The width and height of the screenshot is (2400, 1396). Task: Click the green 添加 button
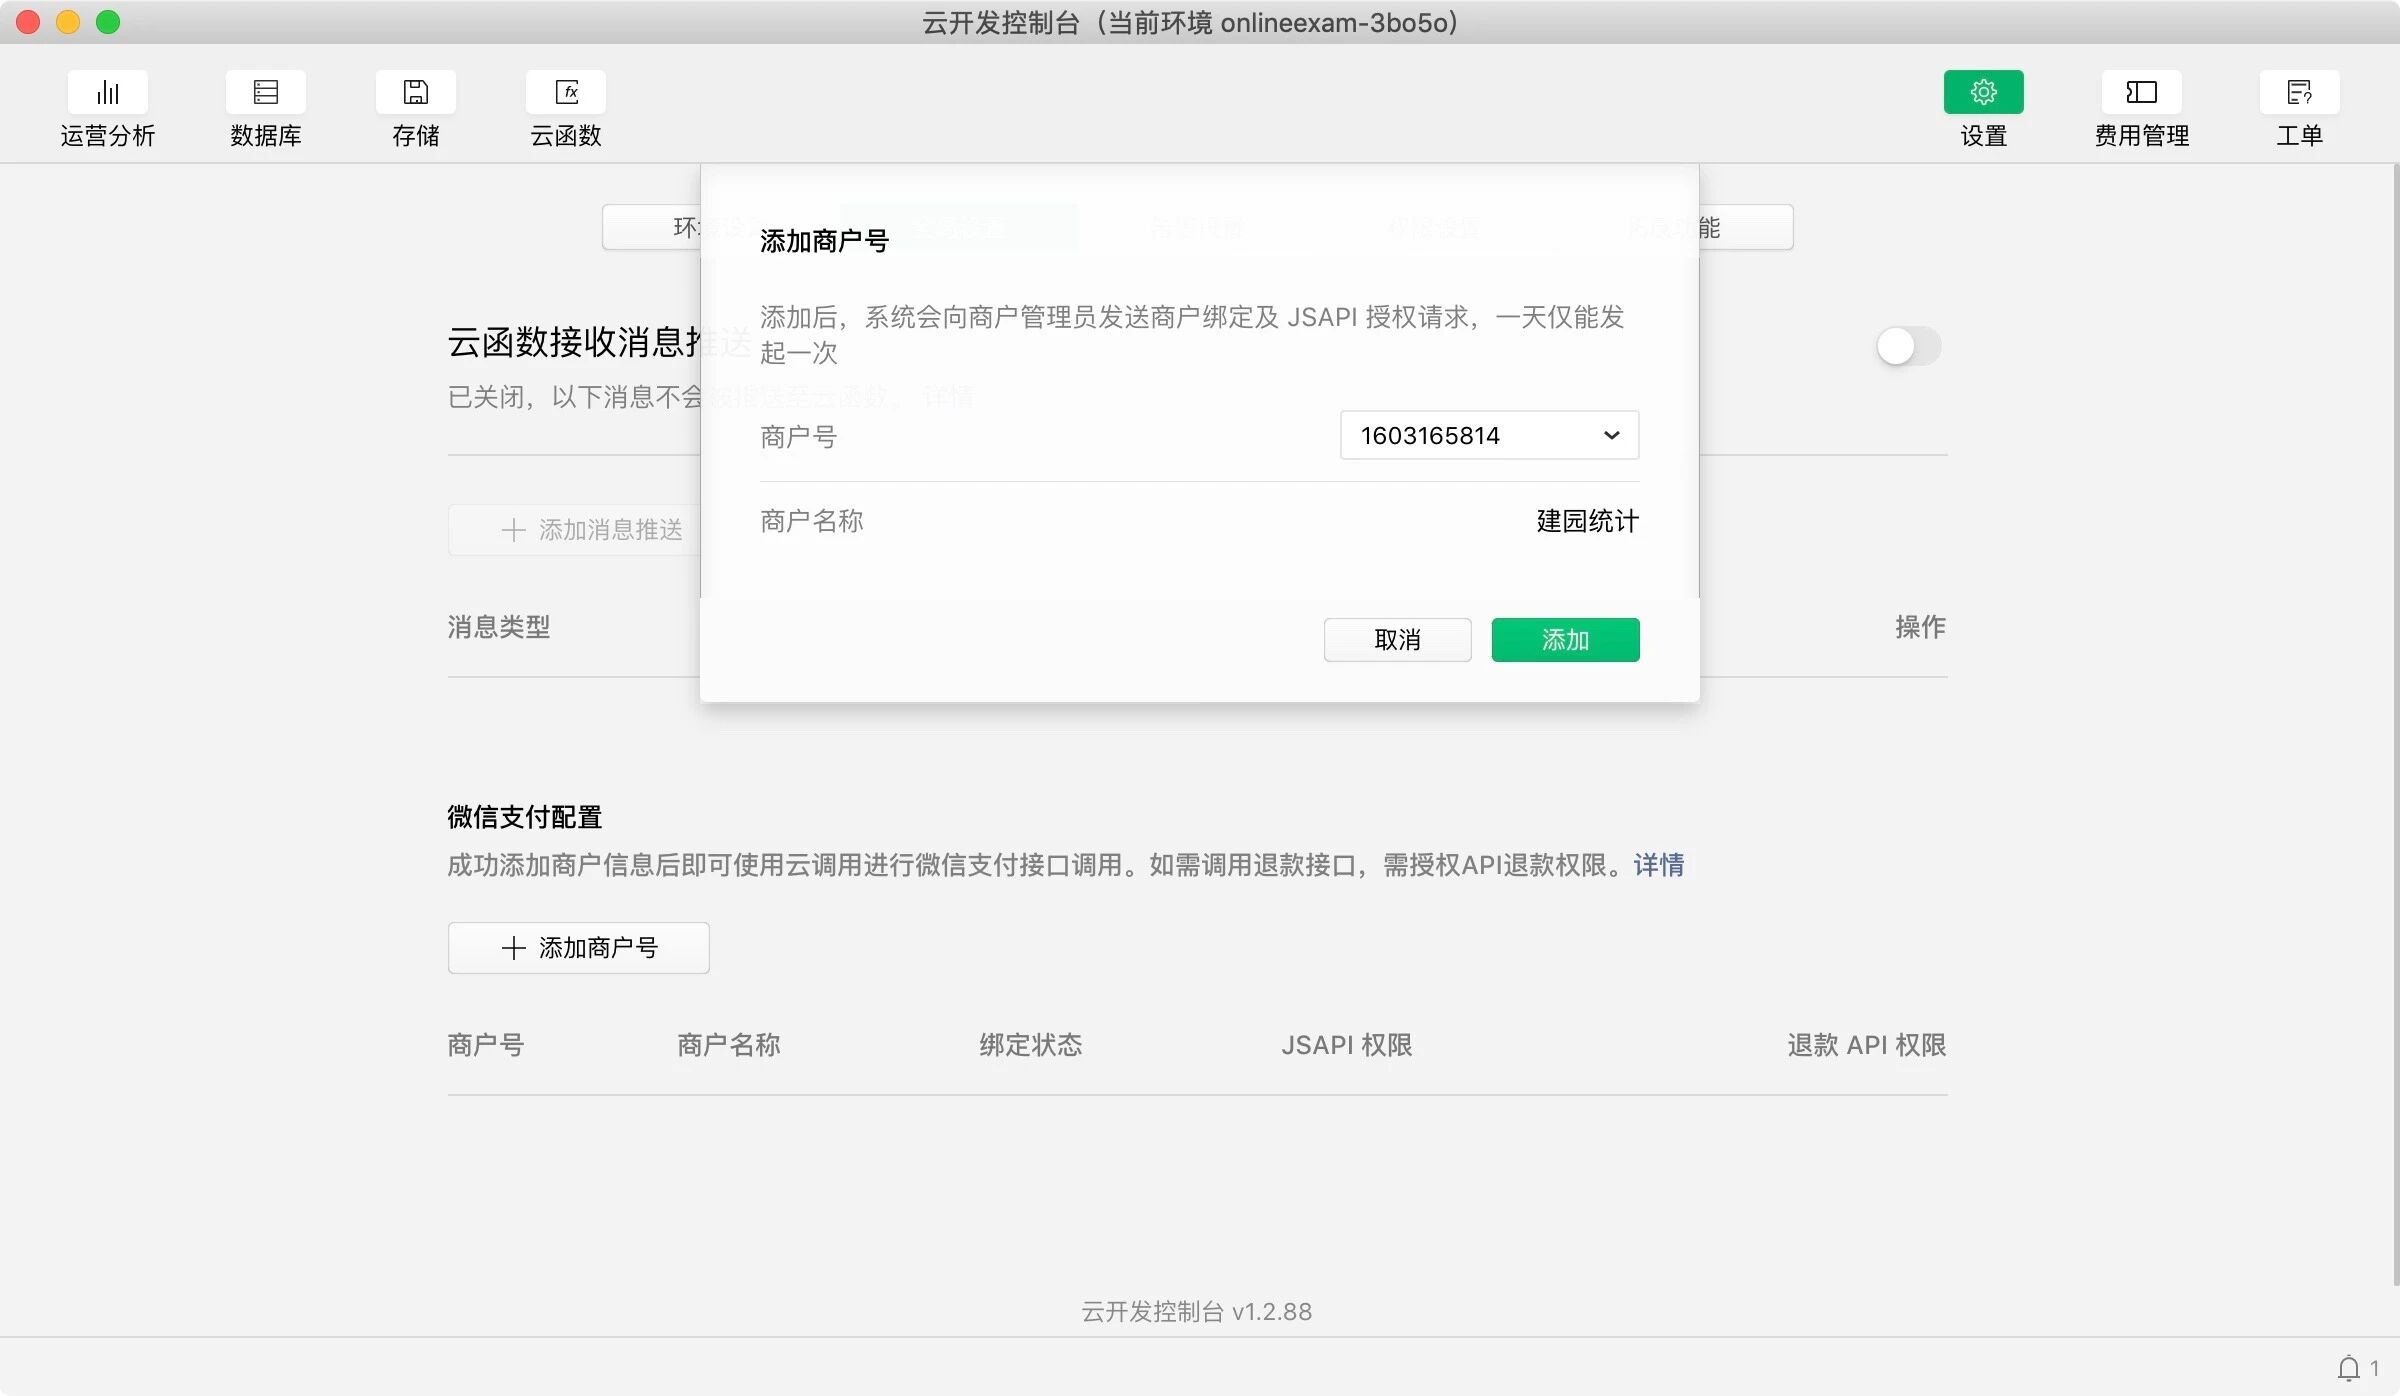(x=1565, y=640)
